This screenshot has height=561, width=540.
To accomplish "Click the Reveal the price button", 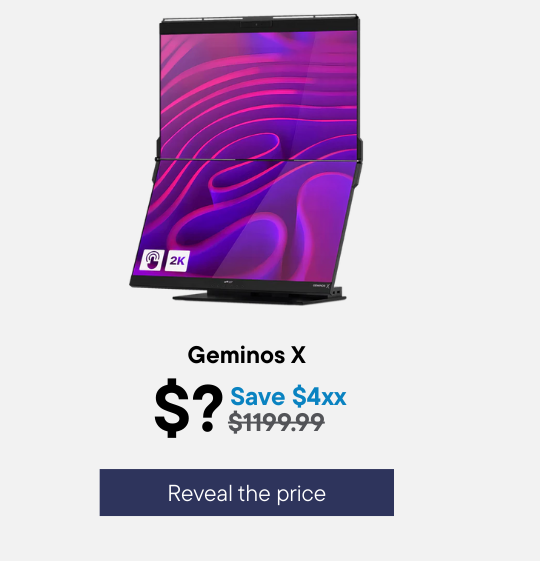I will 247,492.
